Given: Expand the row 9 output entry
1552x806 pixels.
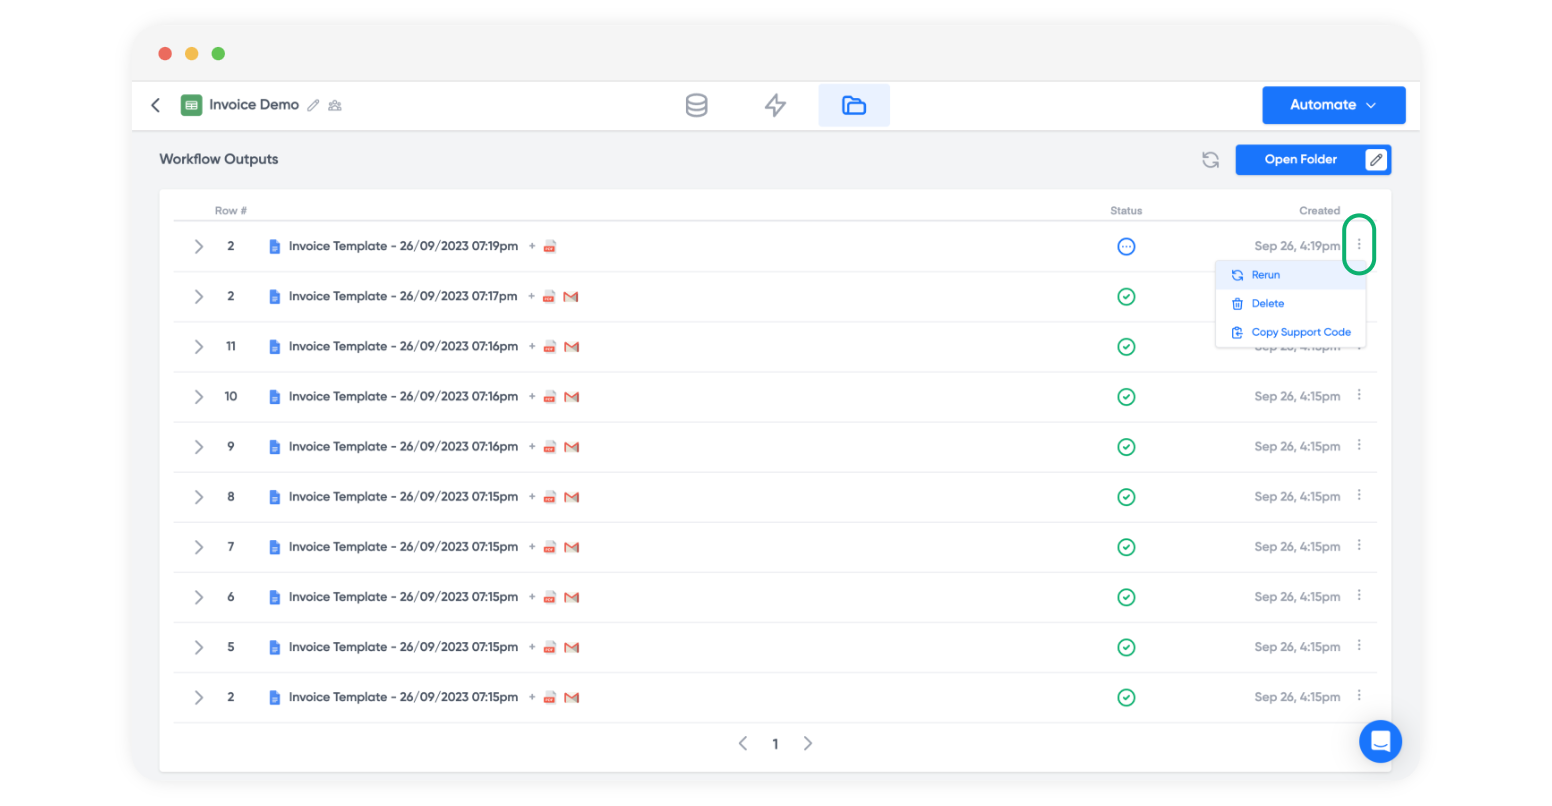Looking at the screenshot, I should (199, 447).
